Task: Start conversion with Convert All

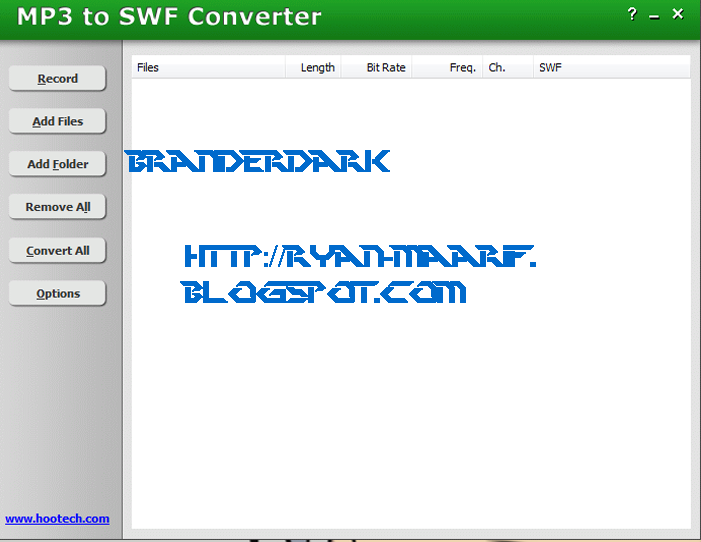Action: coord(57,250)
